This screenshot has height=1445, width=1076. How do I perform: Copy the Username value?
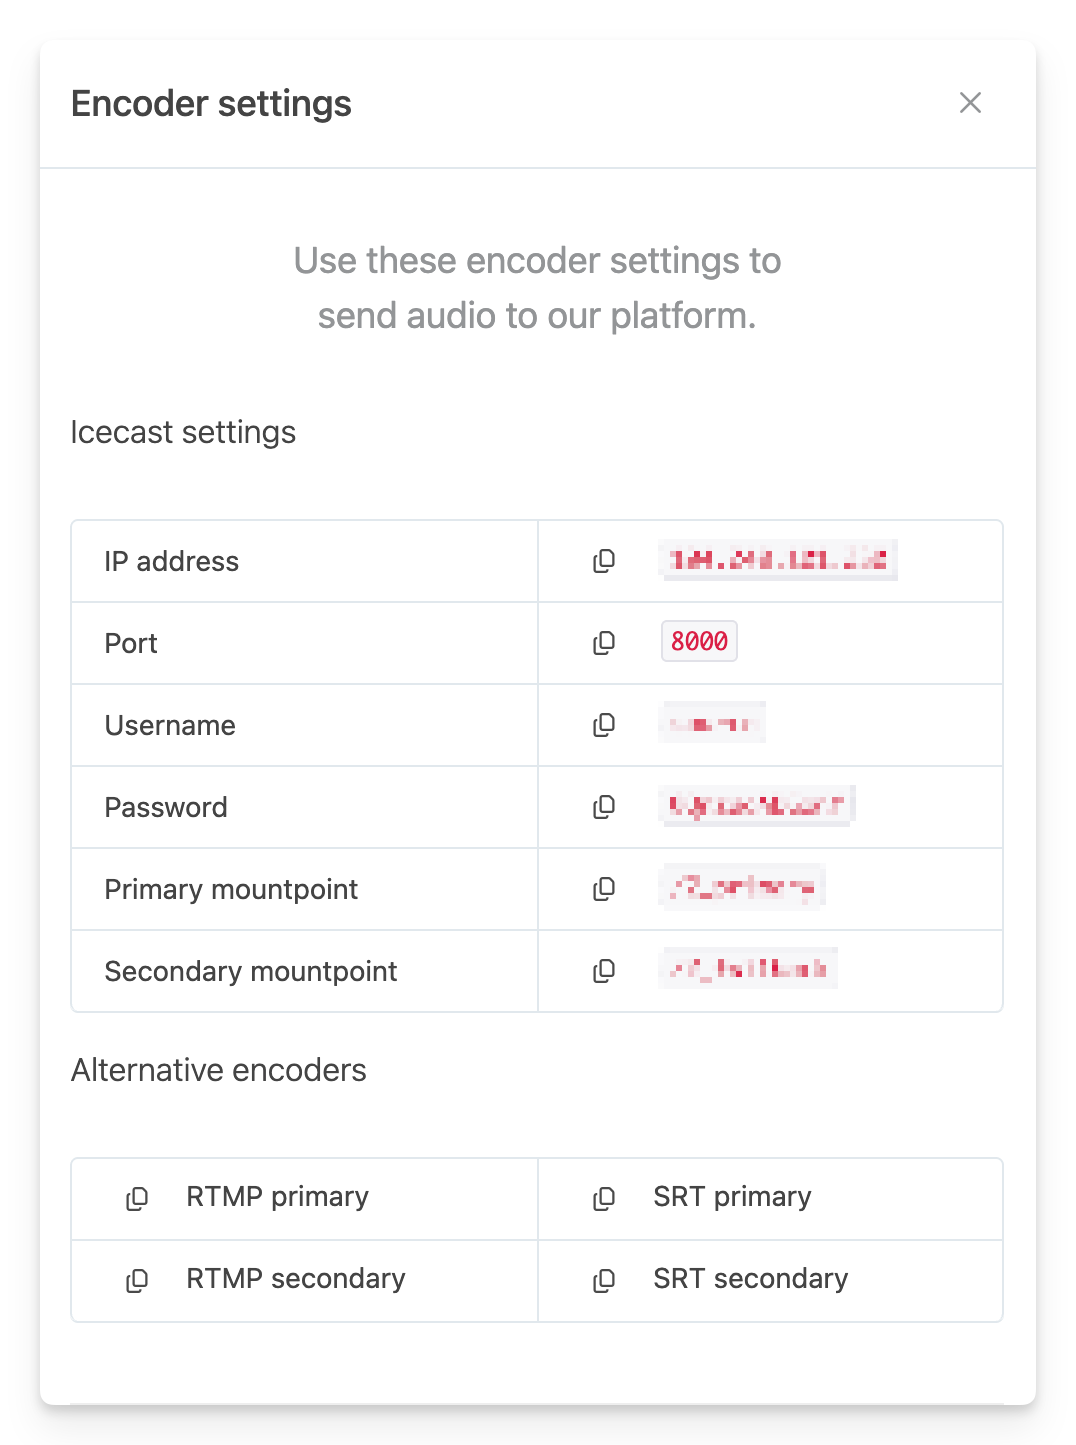point(604,725)
